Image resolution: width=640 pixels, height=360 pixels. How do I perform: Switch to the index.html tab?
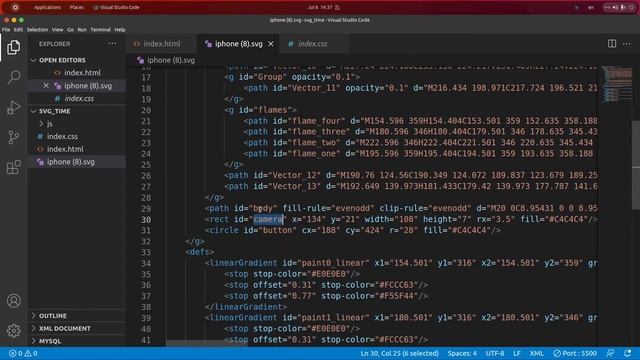coord(162,44)
